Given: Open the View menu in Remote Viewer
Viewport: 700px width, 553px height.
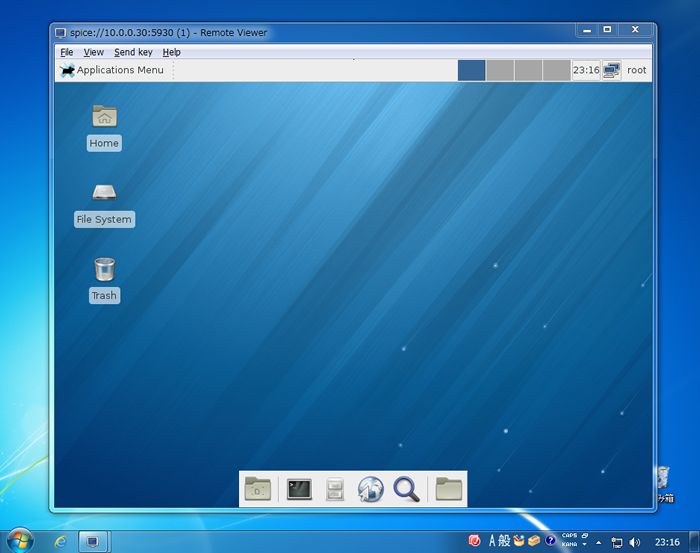Looking at the screenshot, I should point(94,52).
